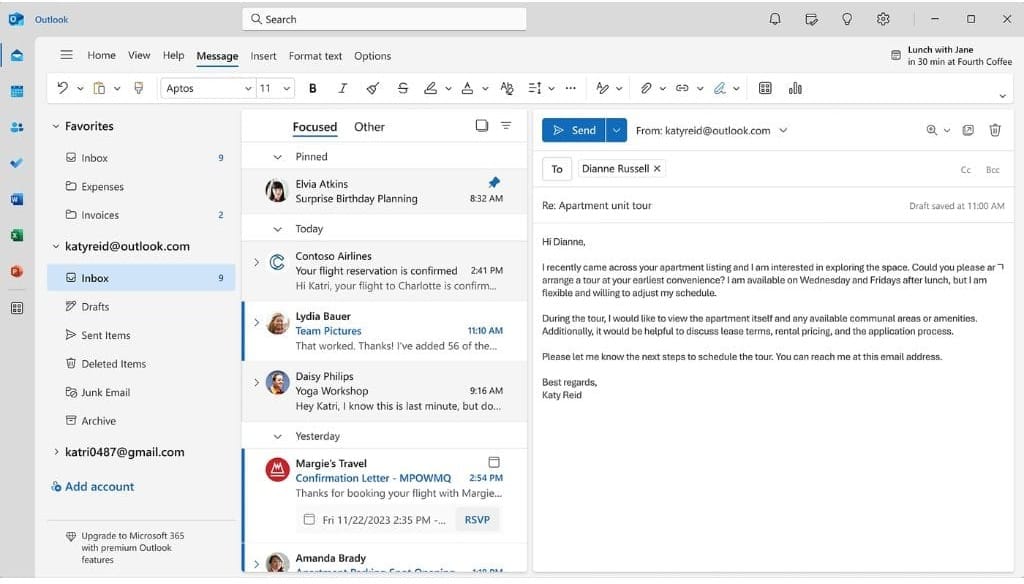Viewport: 1024px width, 584px height.
Task: Open the Format text ribbon tab
Action: 315,56
